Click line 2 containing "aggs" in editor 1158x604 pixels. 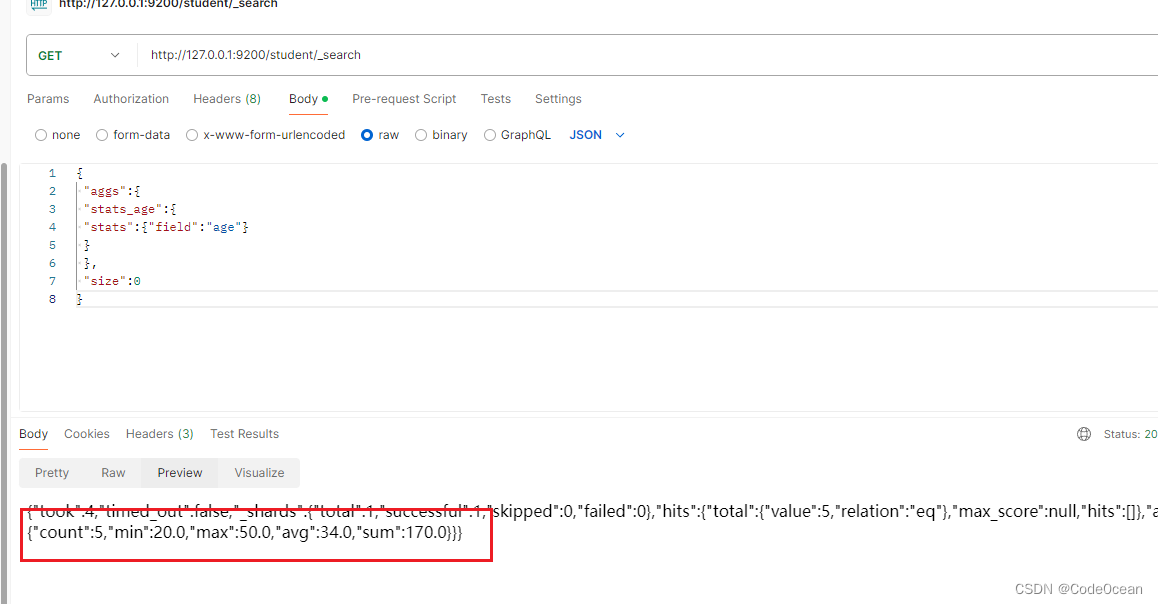(112, 191)
